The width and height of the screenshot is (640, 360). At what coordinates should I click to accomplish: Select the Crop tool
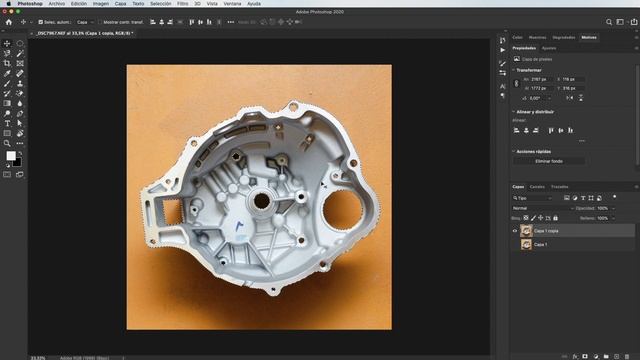click(7, 63)
